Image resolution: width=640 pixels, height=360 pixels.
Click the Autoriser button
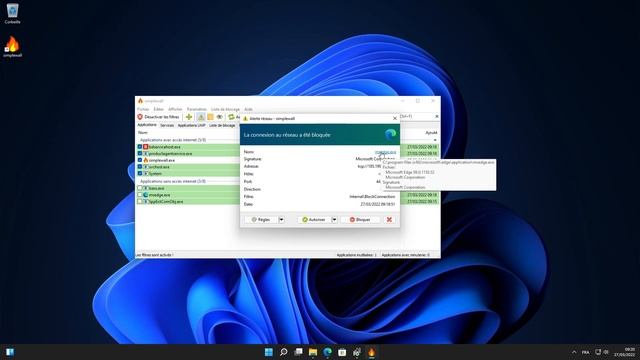pos(314,220)
